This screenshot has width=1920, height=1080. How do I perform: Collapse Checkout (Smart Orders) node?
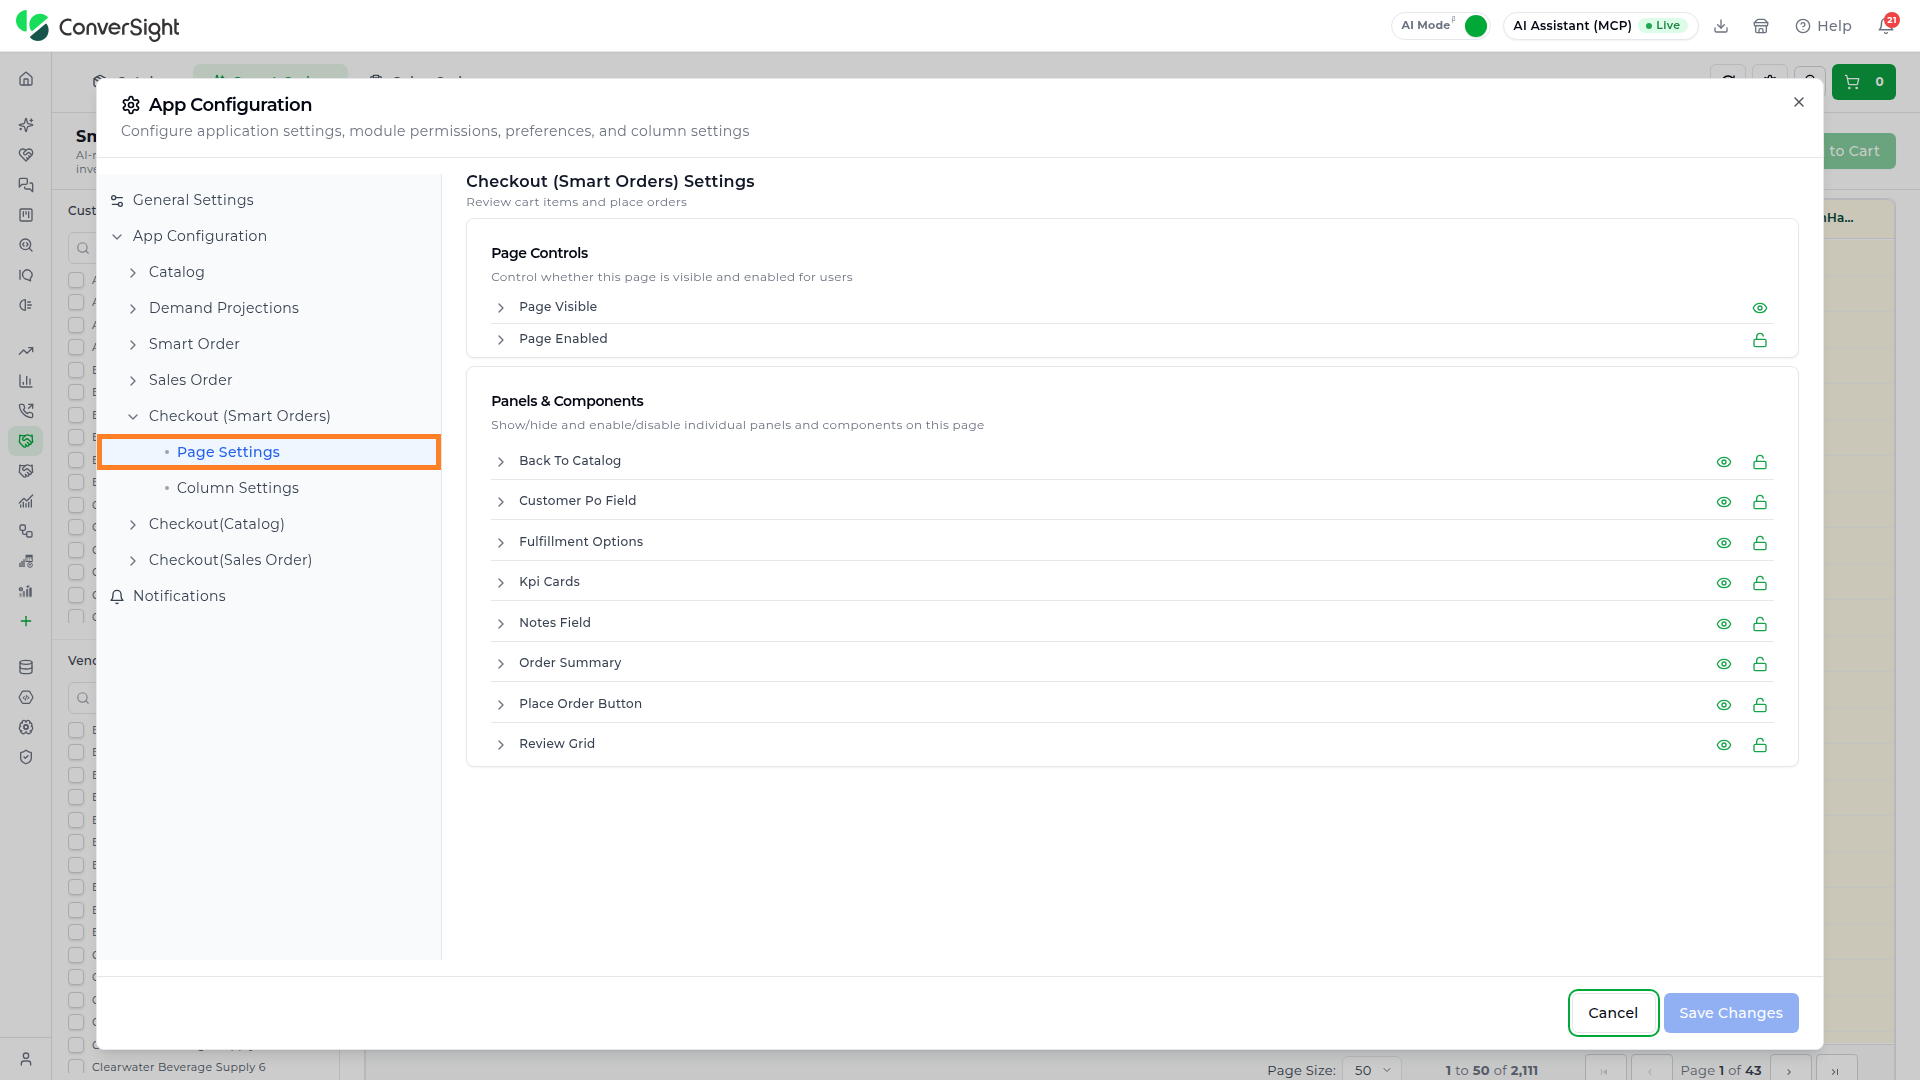[x=133, y=417]
